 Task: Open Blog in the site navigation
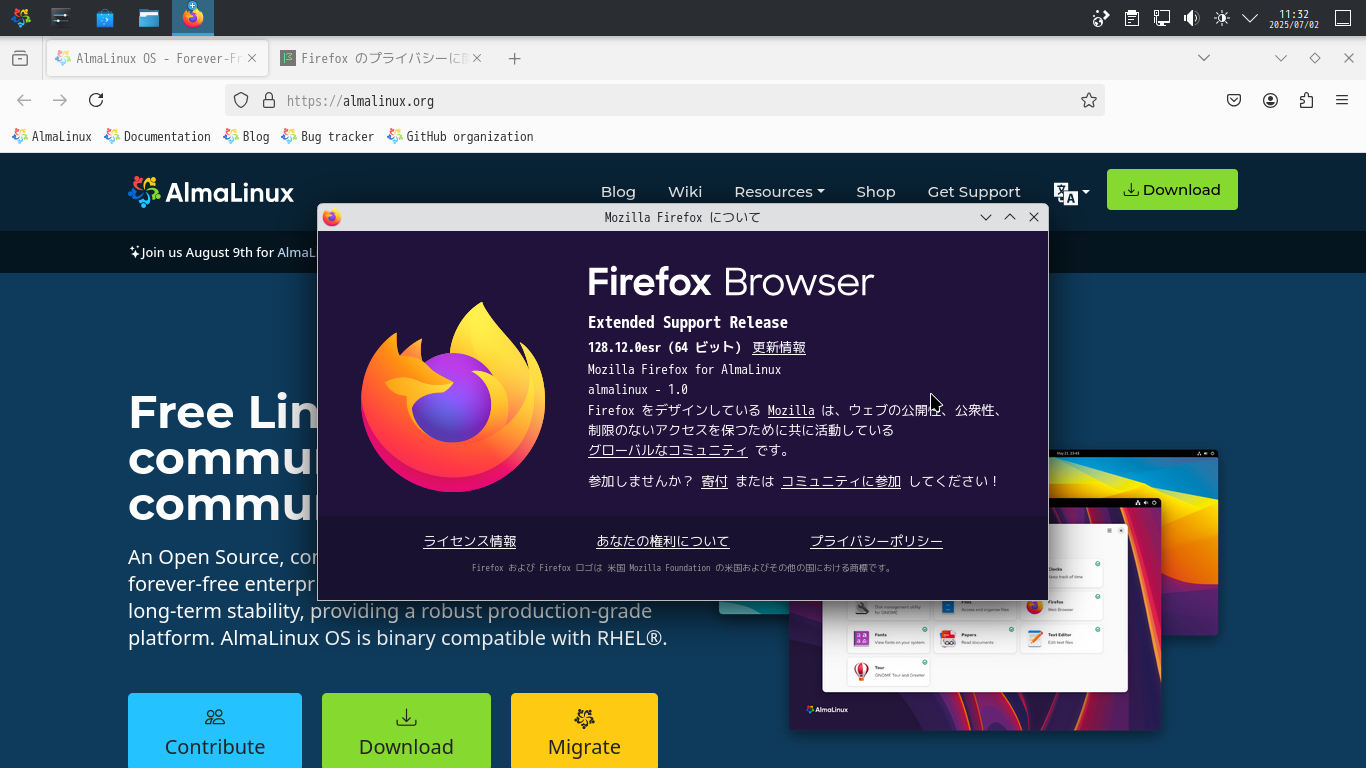click(x=618, y=192)
